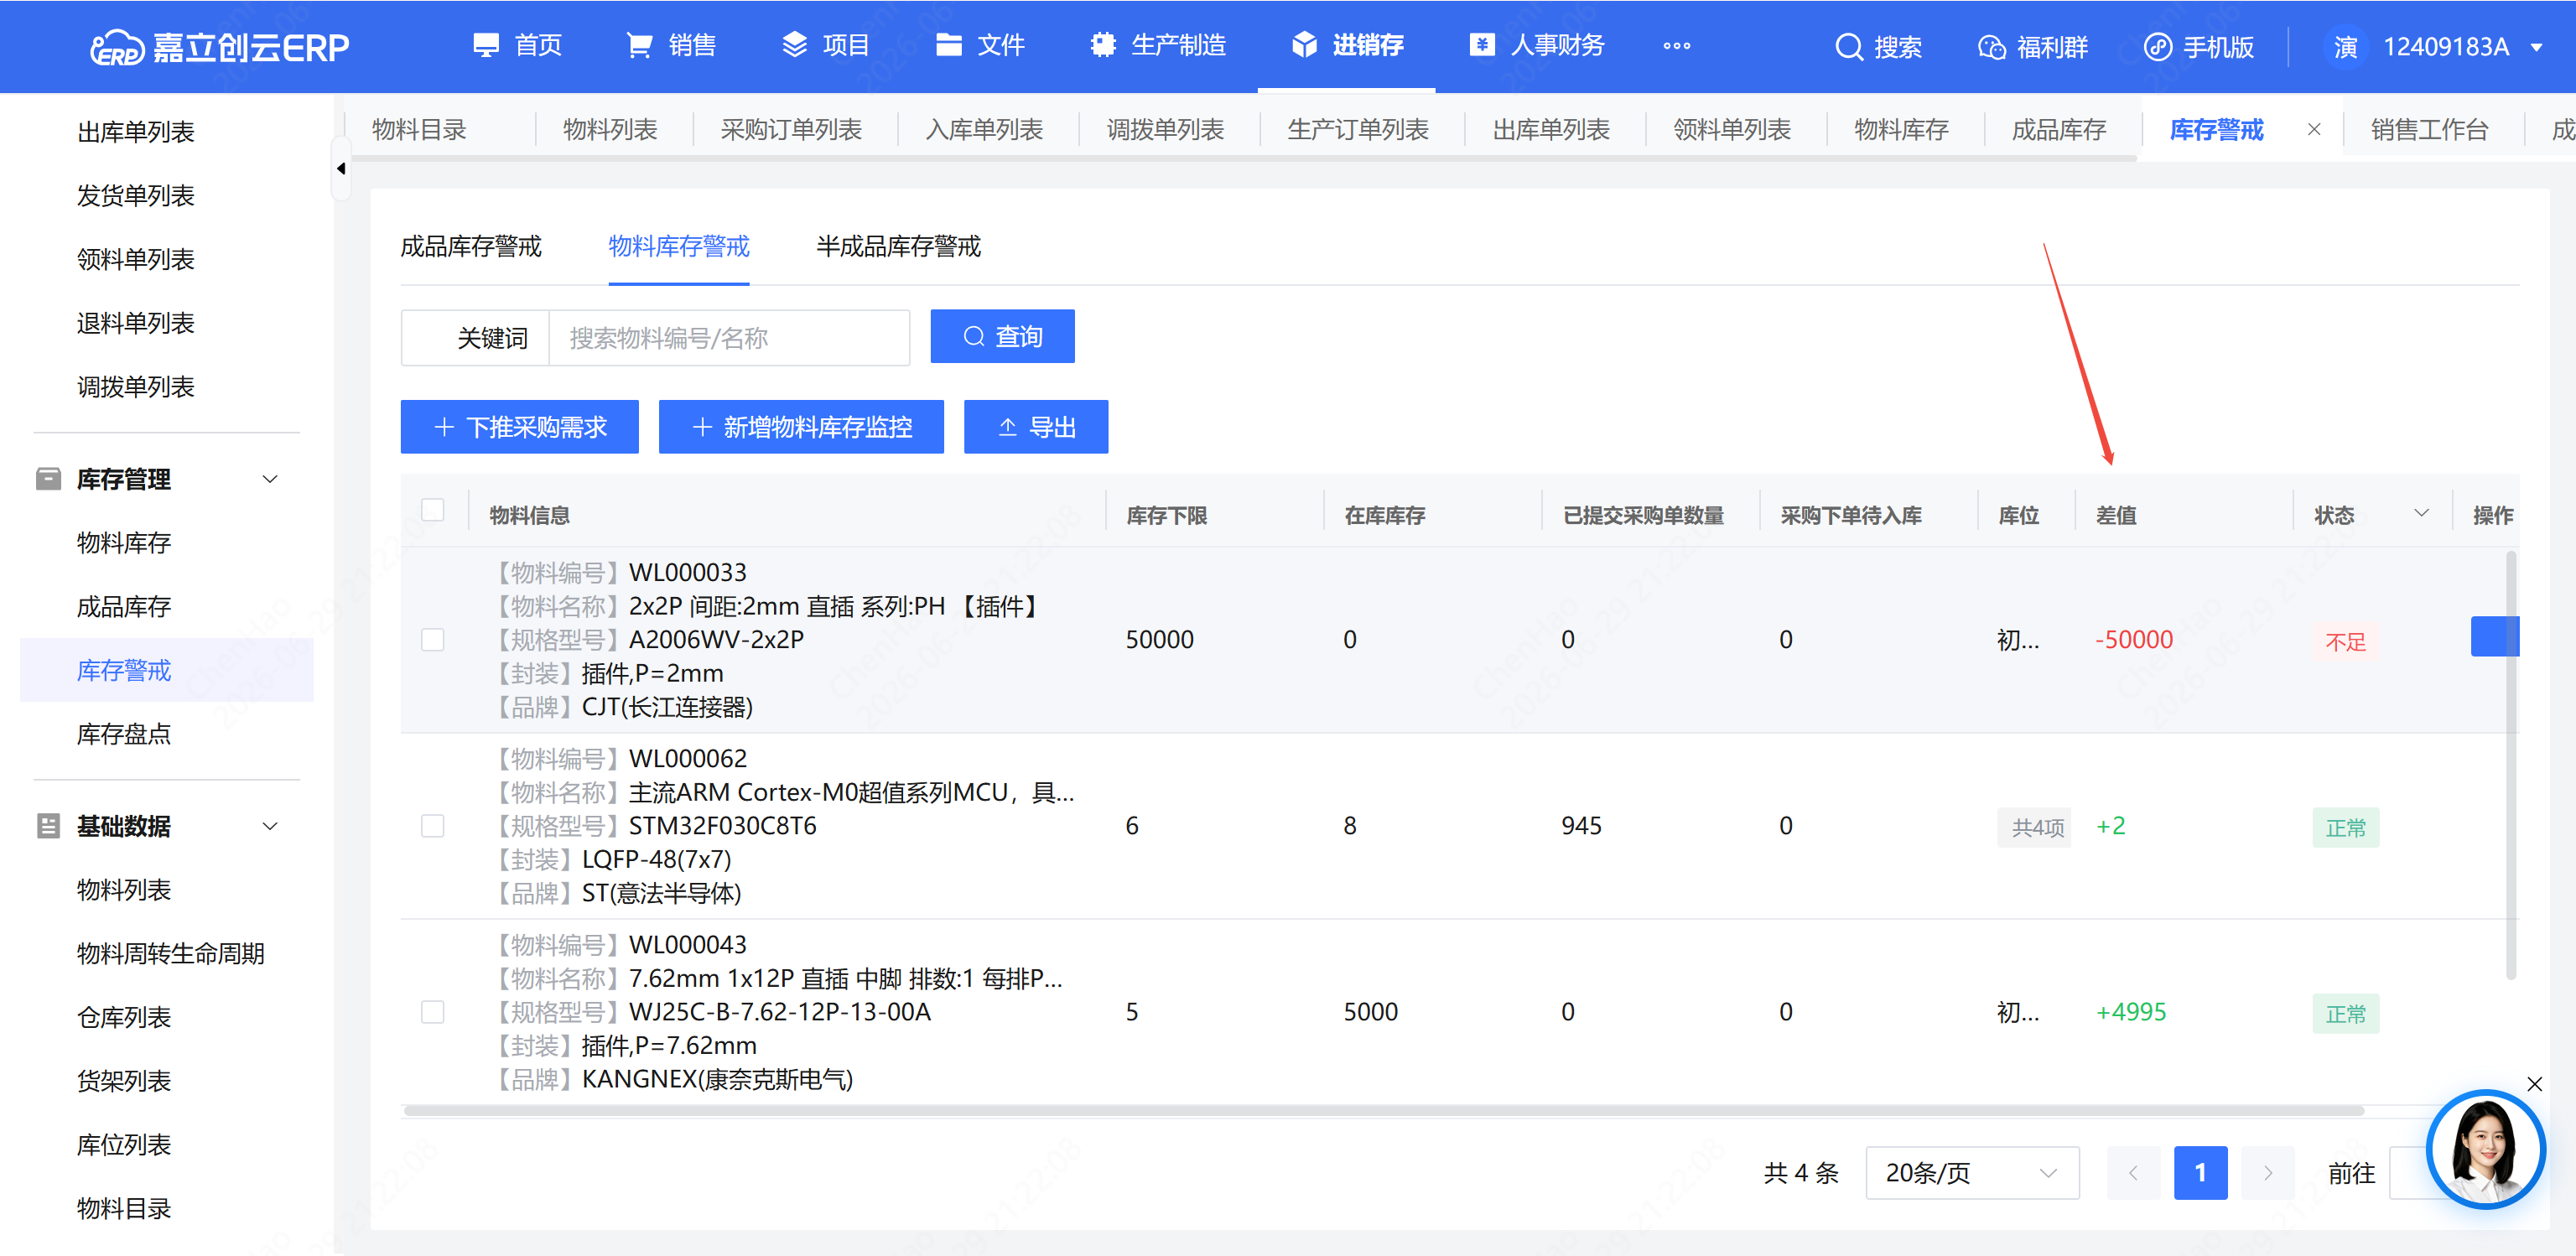Switch to the 销售工作台 tab
This screenshot has height=1256, width=2576.
click(2429, 130)
